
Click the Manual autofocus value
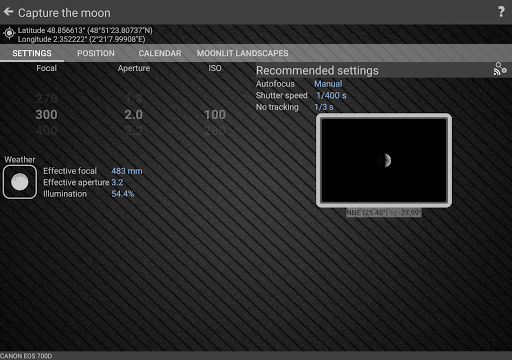click(x=328, y=84)
